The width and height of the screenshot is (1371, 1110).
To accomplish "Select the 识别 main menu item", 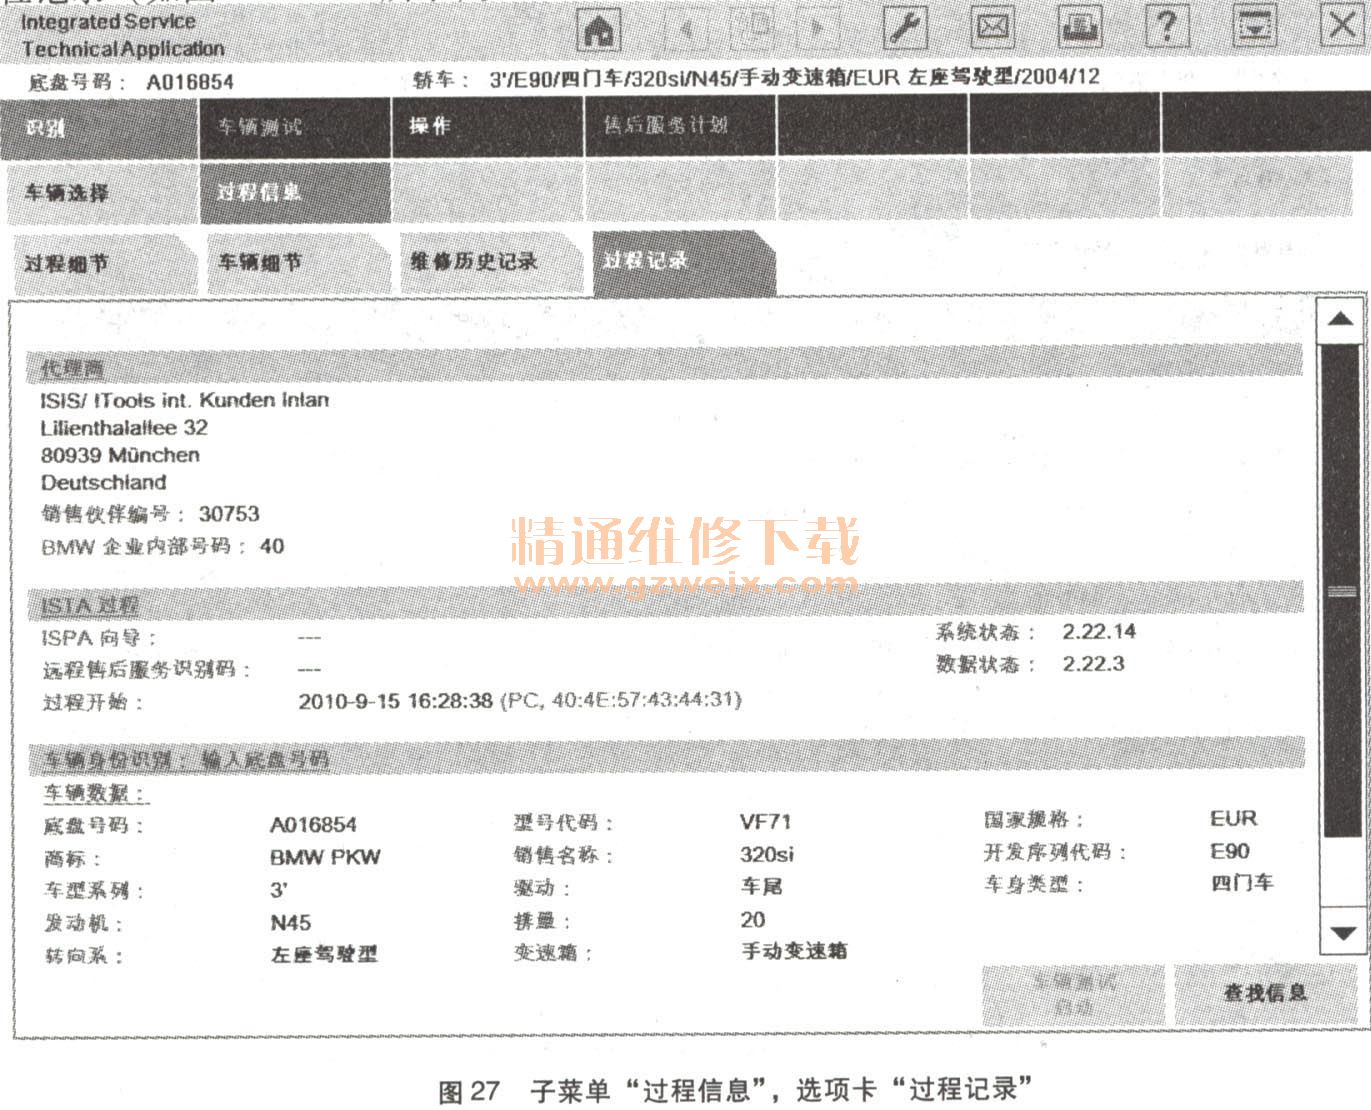I will (98, 127).
